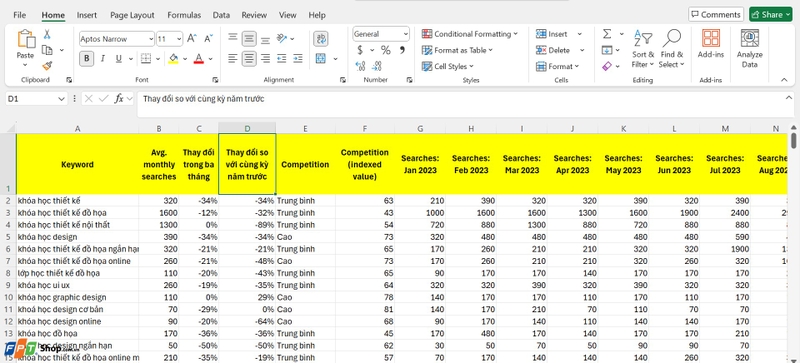Launch Analyze Data tool
800x363 pixels.
pyautogui.click(x=749, y=49)
